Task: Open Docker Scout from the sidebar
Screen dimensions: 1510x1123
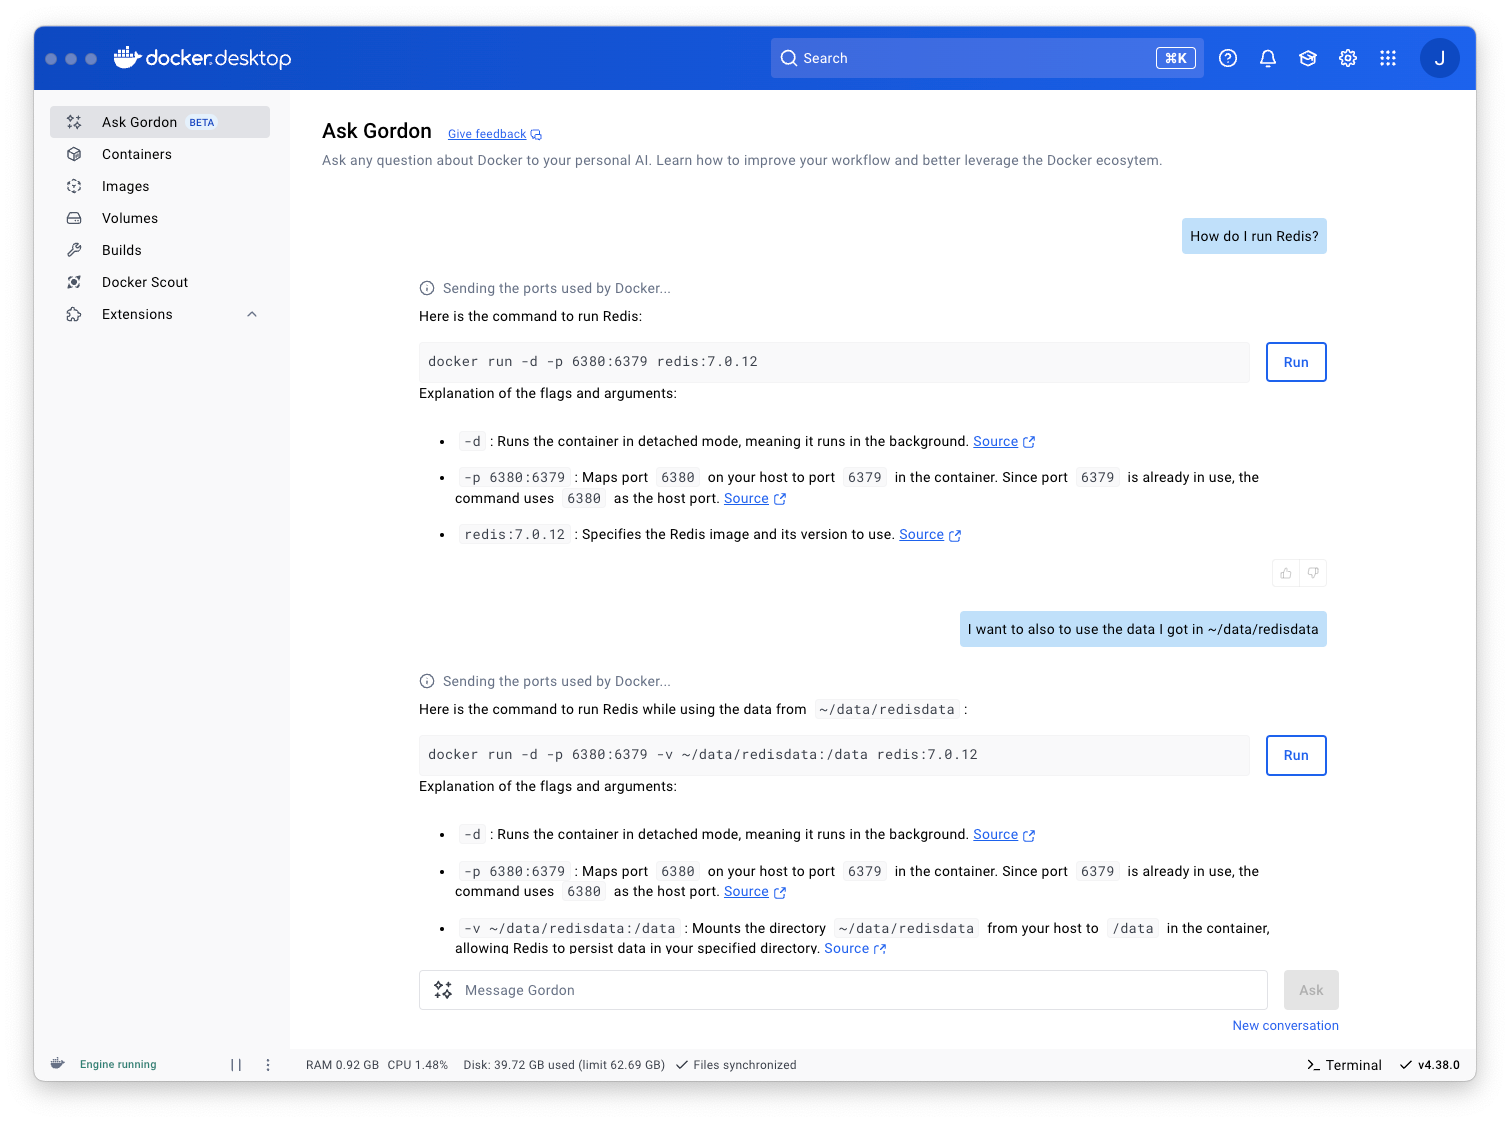Action: point(144,282)
